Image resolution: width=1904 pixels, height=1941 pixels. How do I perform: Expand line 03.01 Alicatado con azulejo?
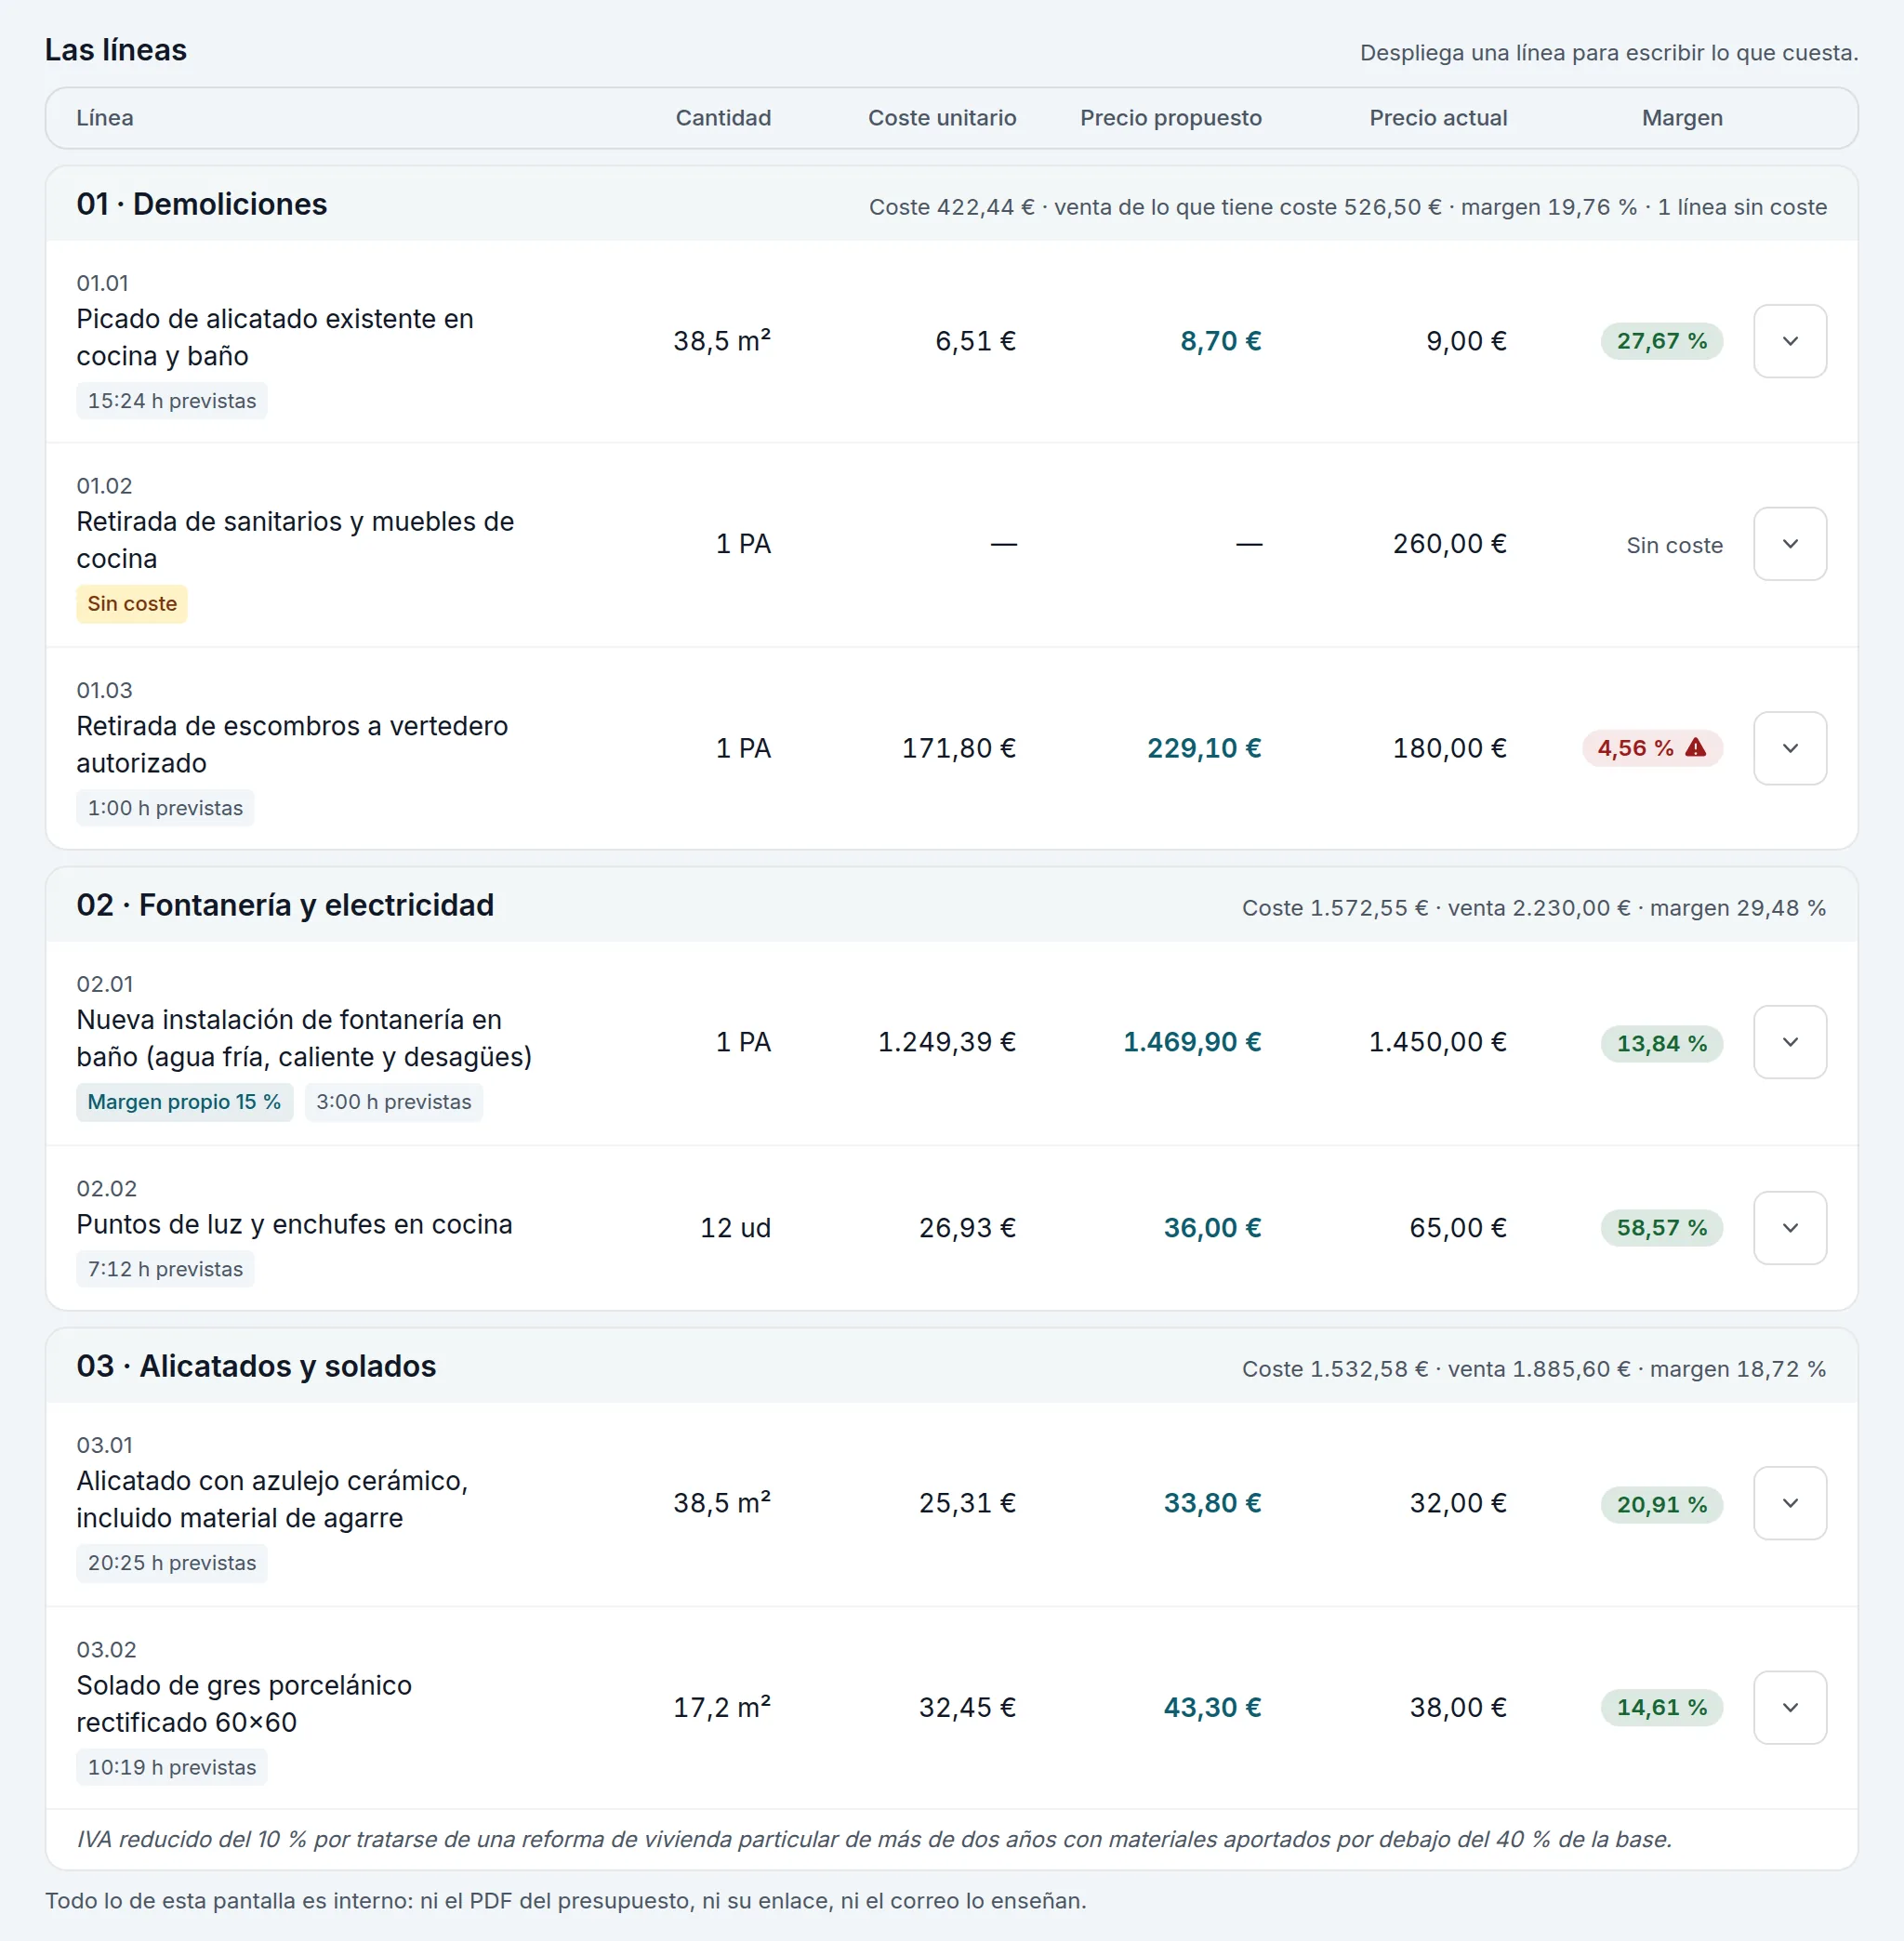1790,1503
